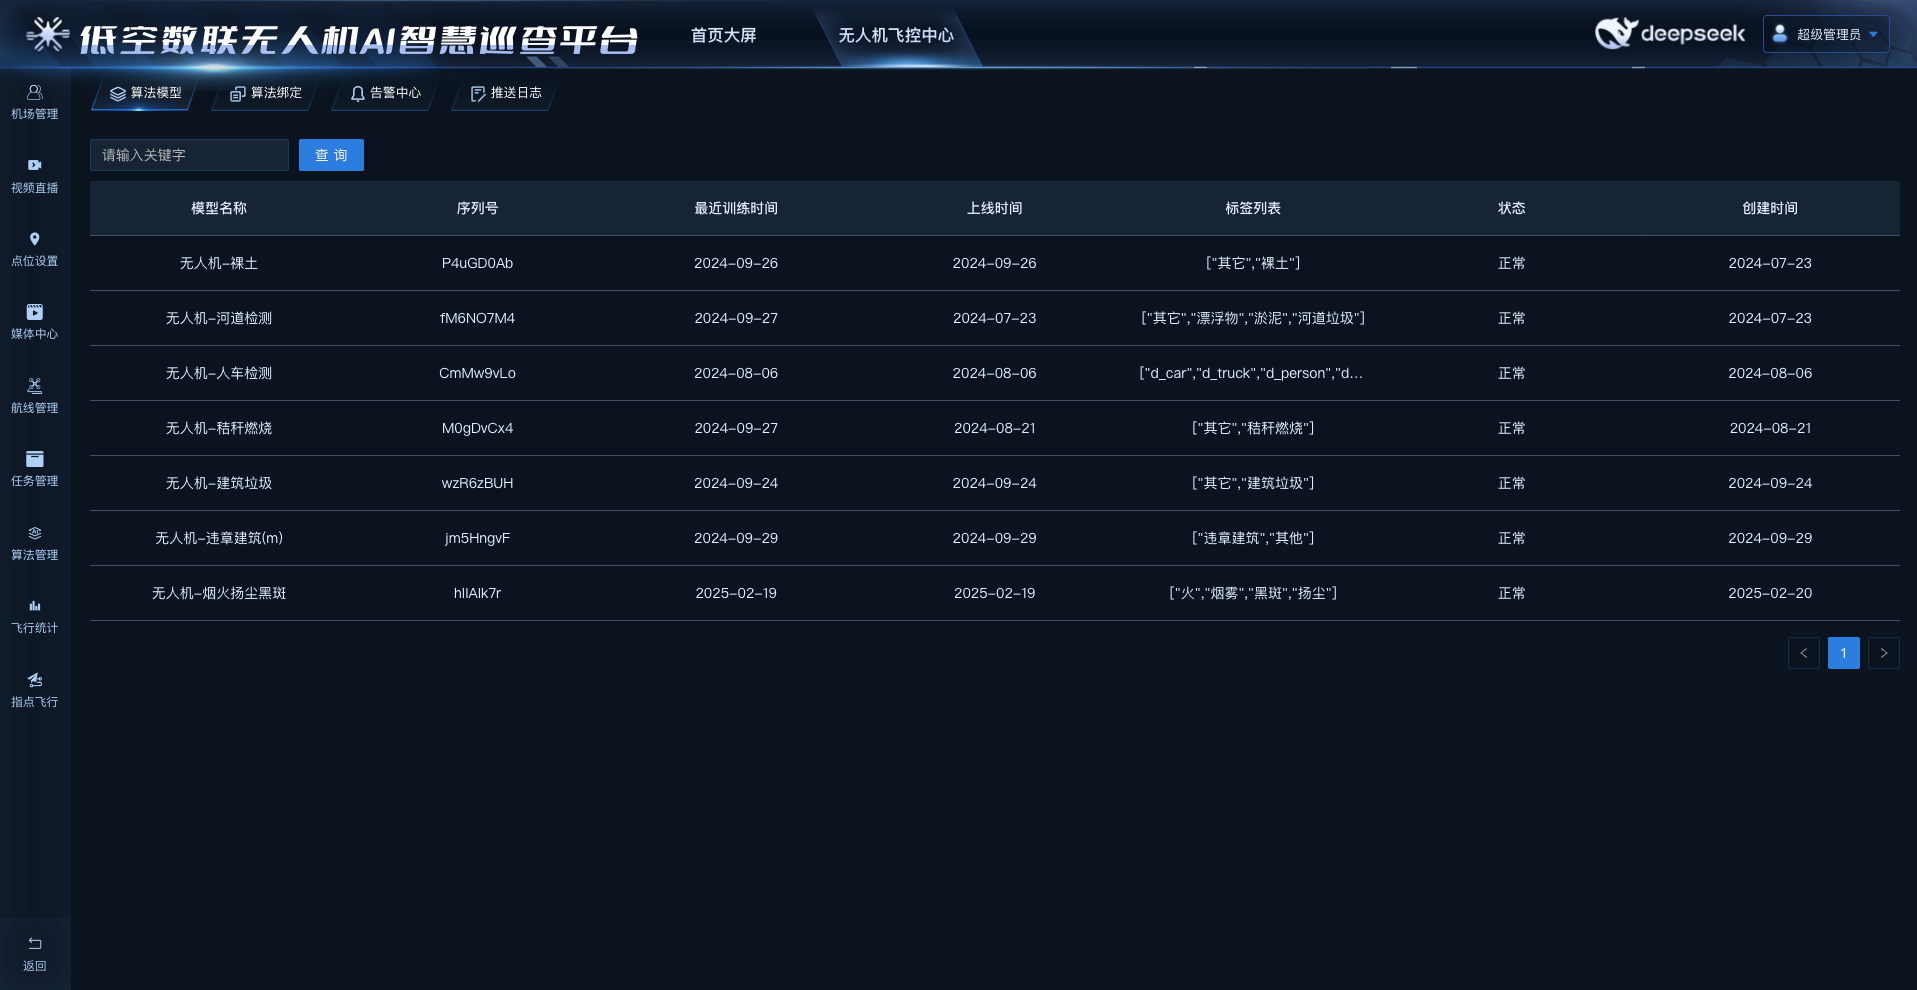
Task: Open the 推送日志 sub-tab
Action: (x=505, y=93)
